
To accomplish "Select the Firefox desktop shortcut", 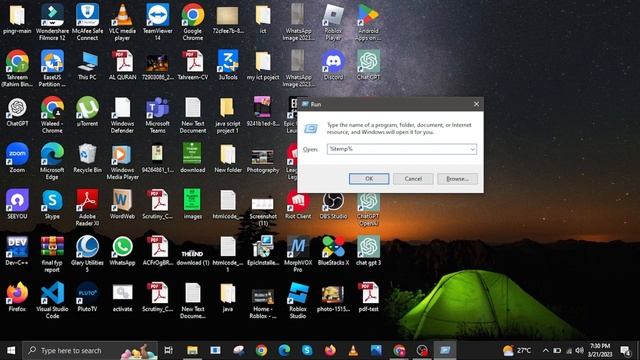I will coord(17,297).
